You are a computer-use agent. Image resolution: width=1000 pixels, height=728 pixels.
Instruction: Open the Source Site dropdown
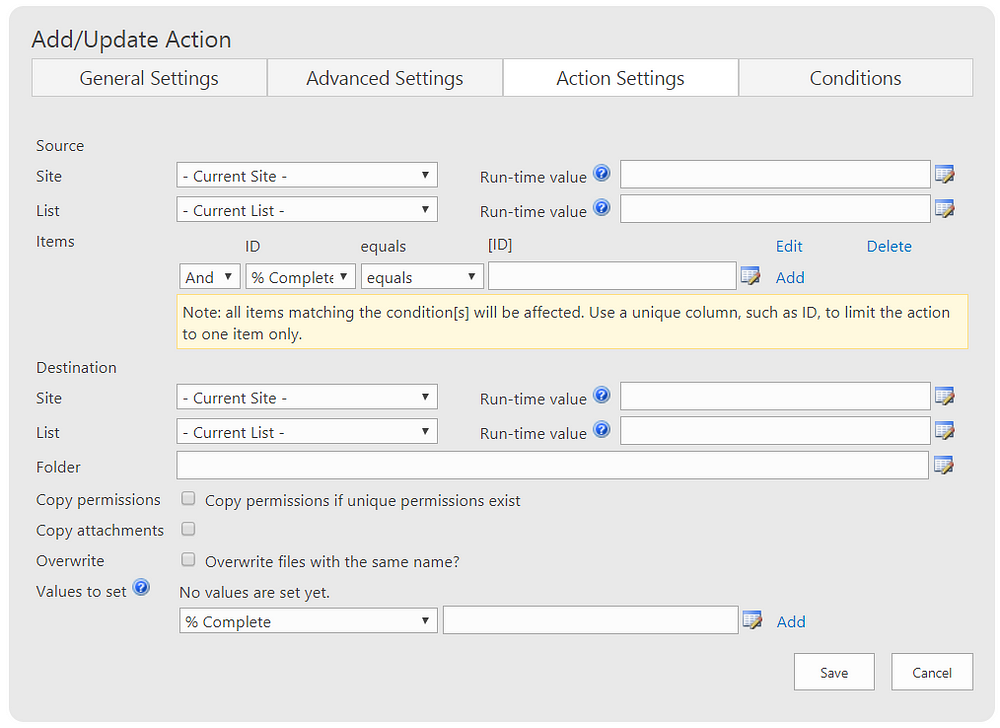307,175
